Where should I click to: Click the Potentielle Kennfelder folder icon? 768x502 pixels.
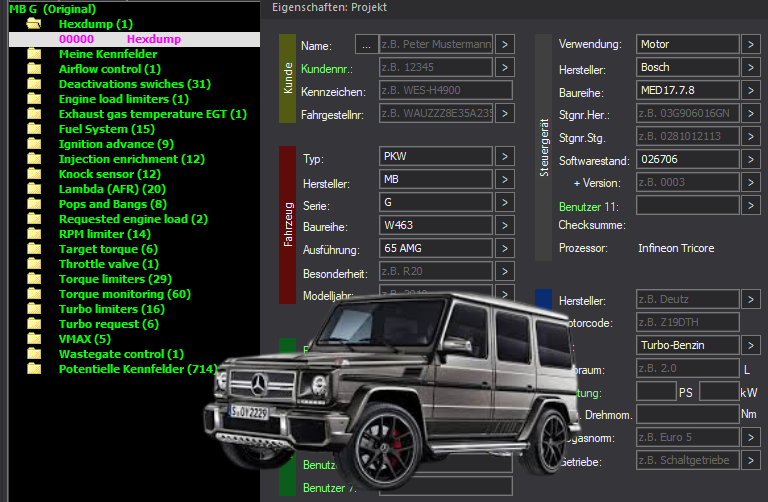tap(34, 369)
